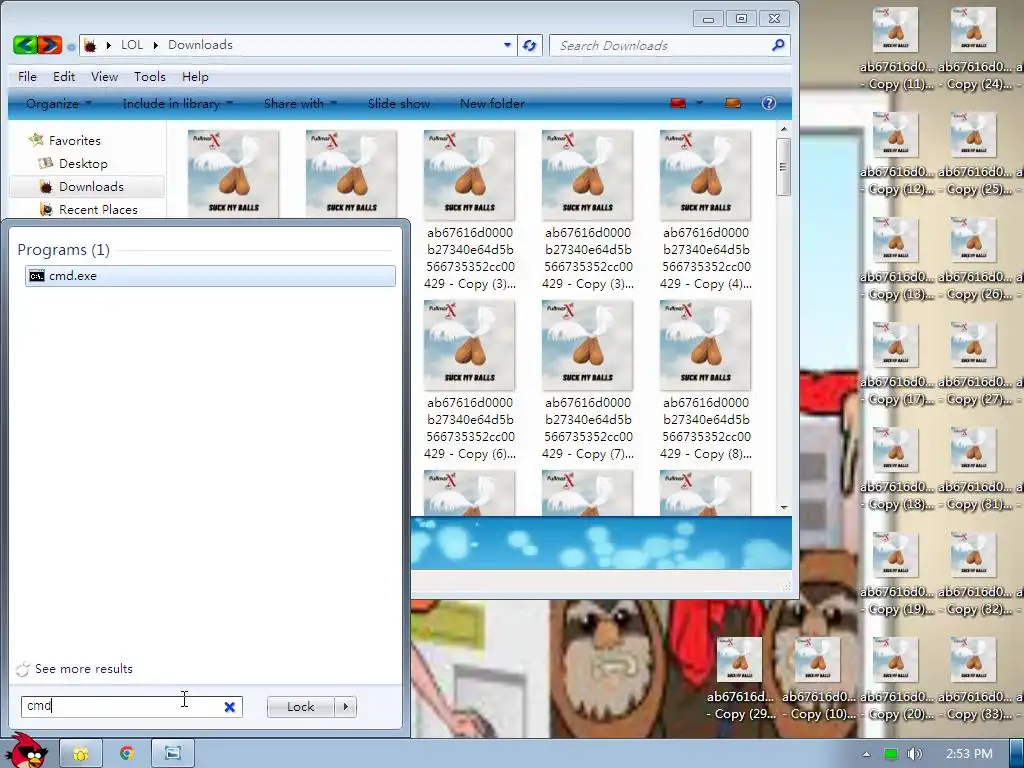Open the Share with dropdown
The width and height of the screenshot is (1024, 768).
[x=300, y=103]
